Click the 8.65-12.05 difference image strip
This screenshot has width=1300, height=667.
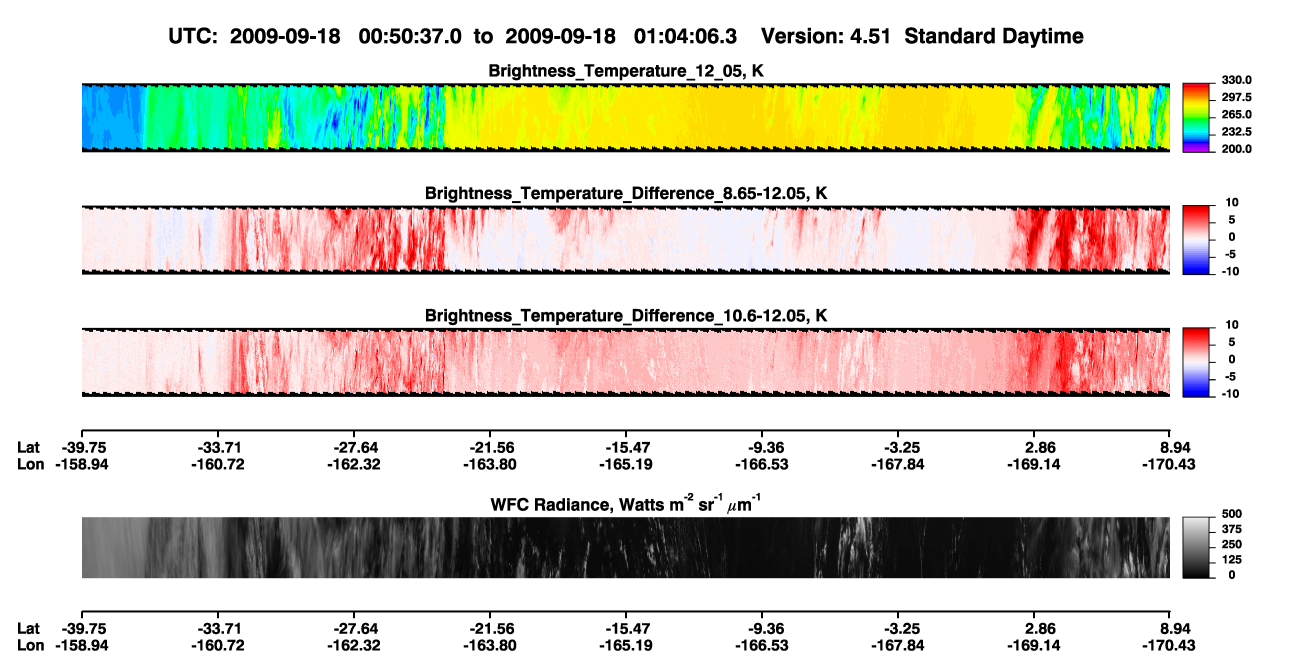point(625,239)
